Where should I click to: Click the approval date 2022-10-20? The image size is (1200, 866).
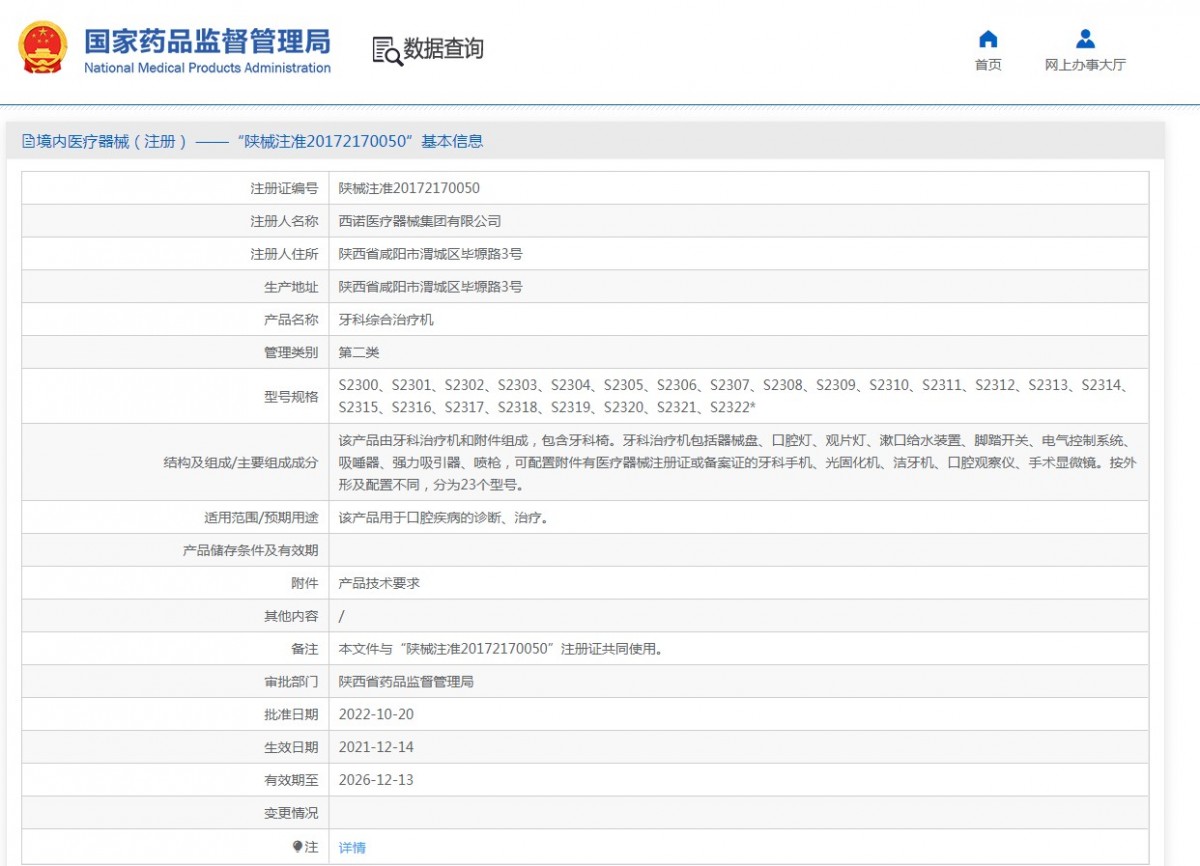376,714
